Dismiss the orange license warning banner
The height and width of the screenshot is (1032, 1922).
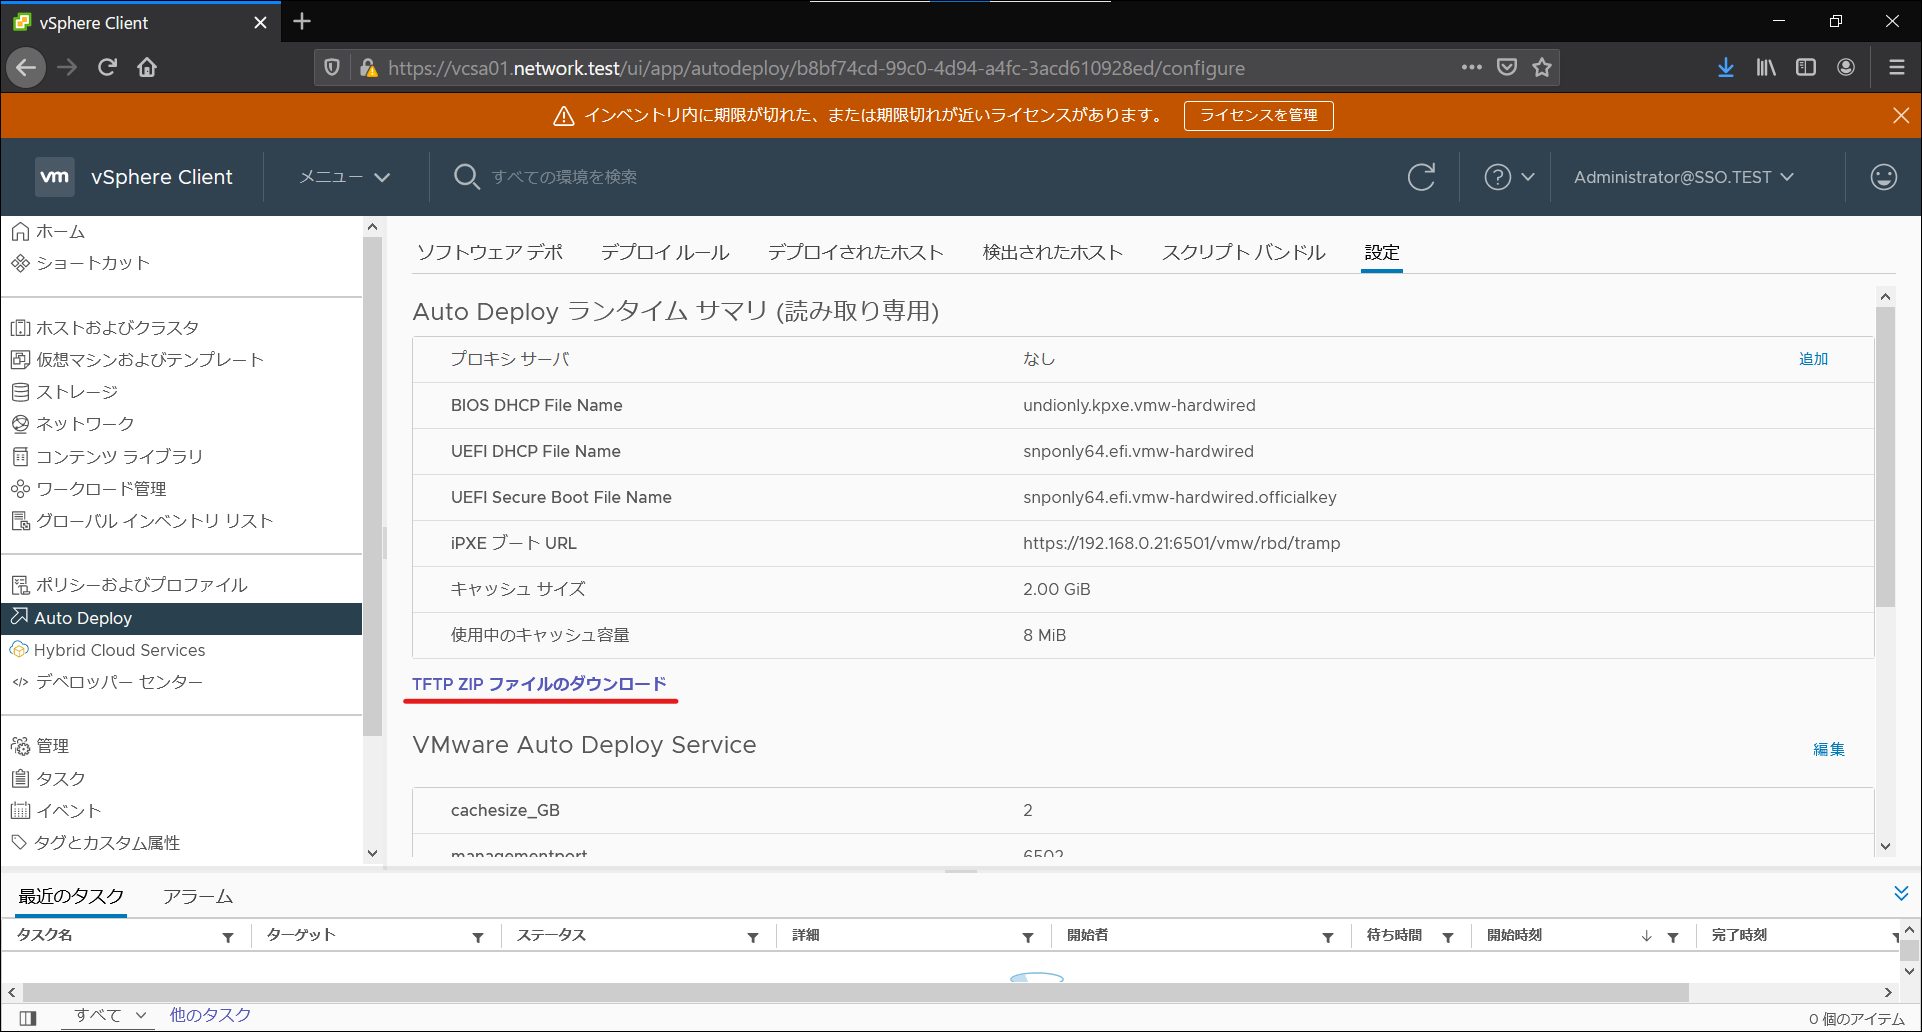1901,116
